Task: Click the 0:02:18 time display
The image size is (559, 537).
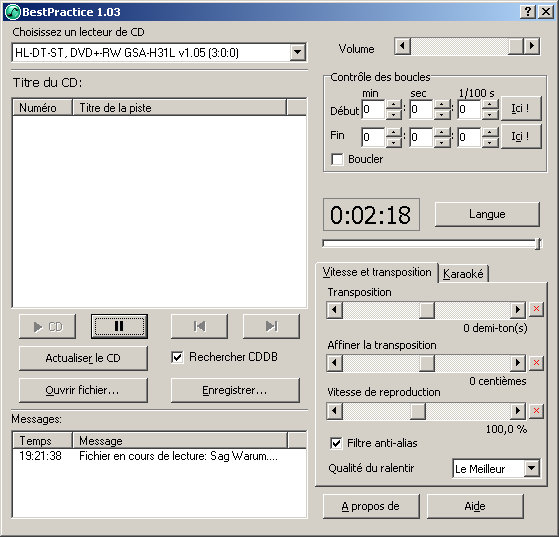Action: [x=371, y=215]
